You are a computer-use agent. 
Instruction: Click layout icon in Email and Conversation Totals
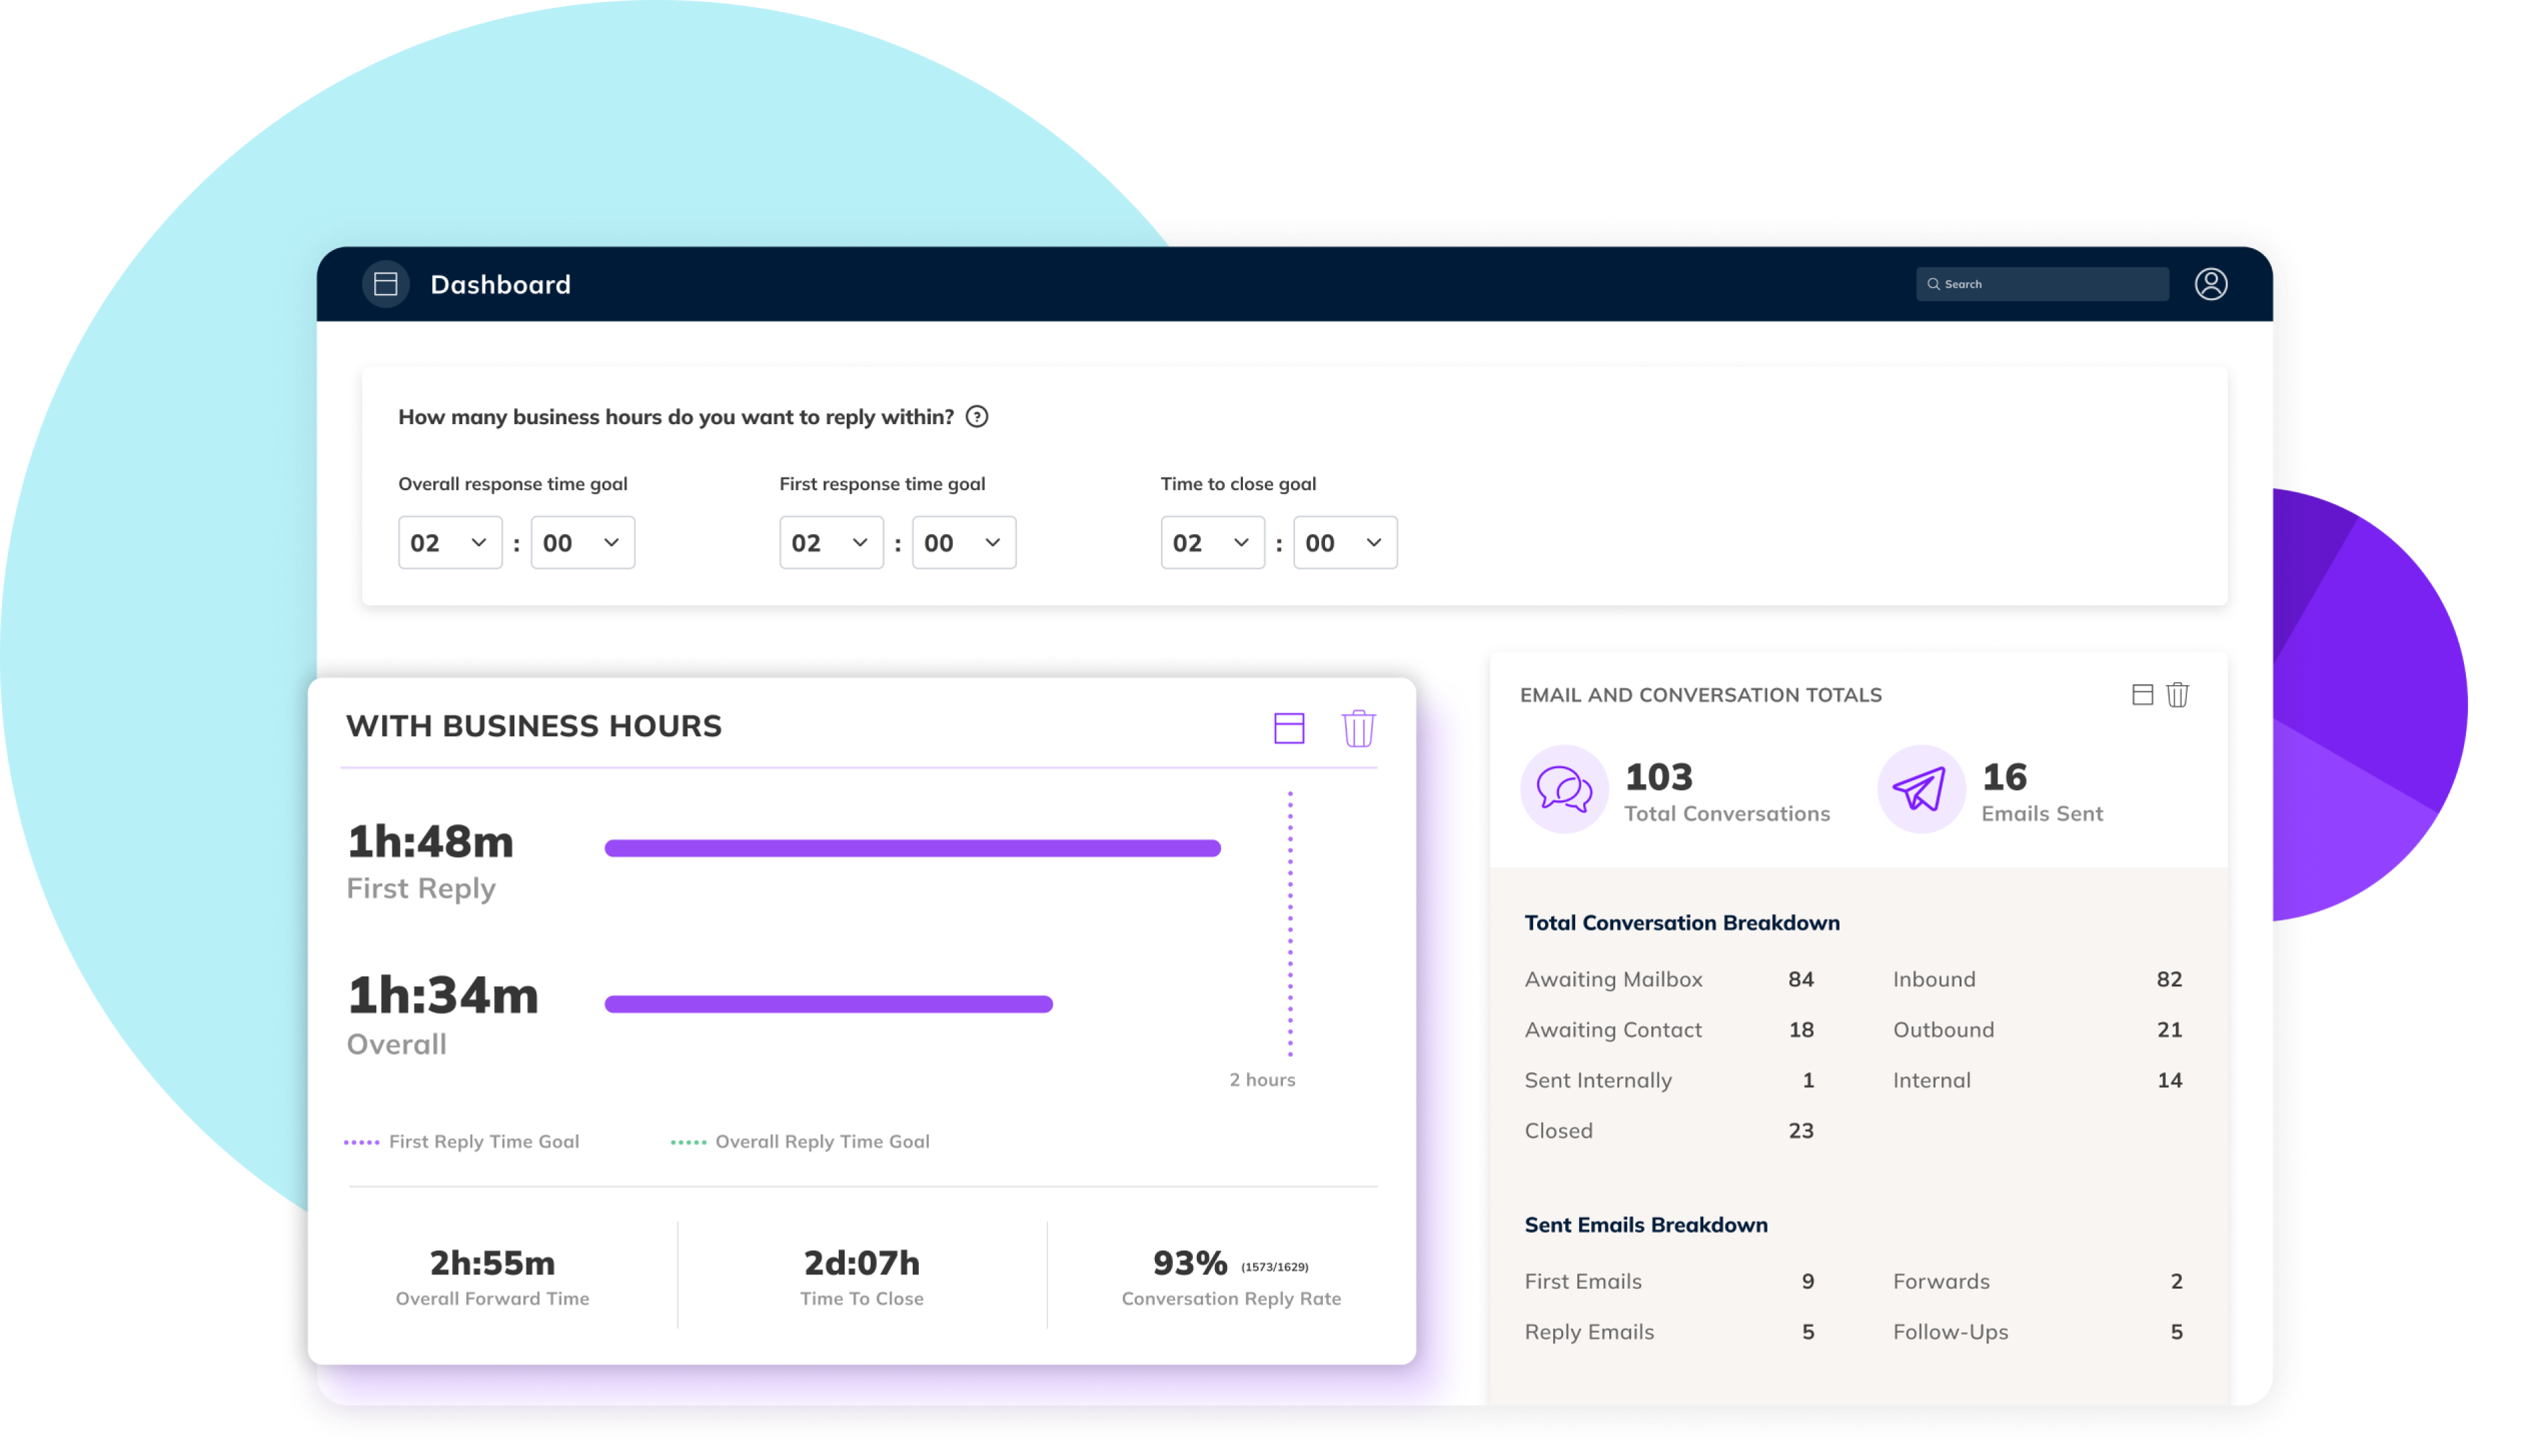(2143, 695)
